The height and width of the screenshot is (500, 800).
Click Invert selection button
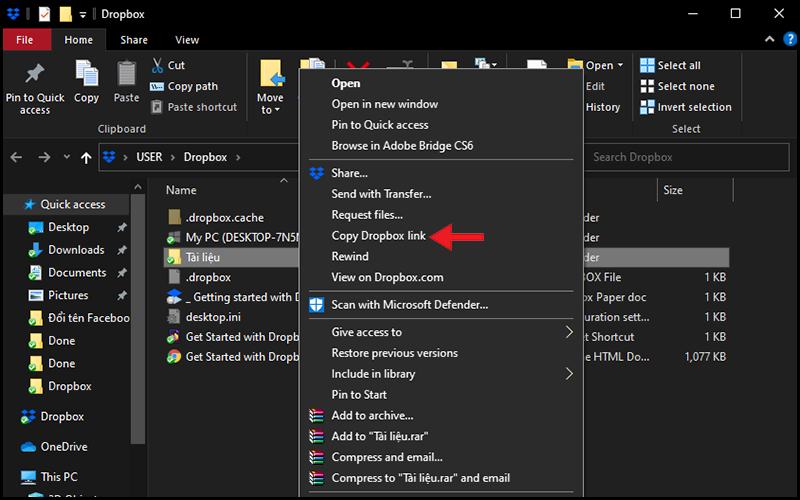[693, 107]
